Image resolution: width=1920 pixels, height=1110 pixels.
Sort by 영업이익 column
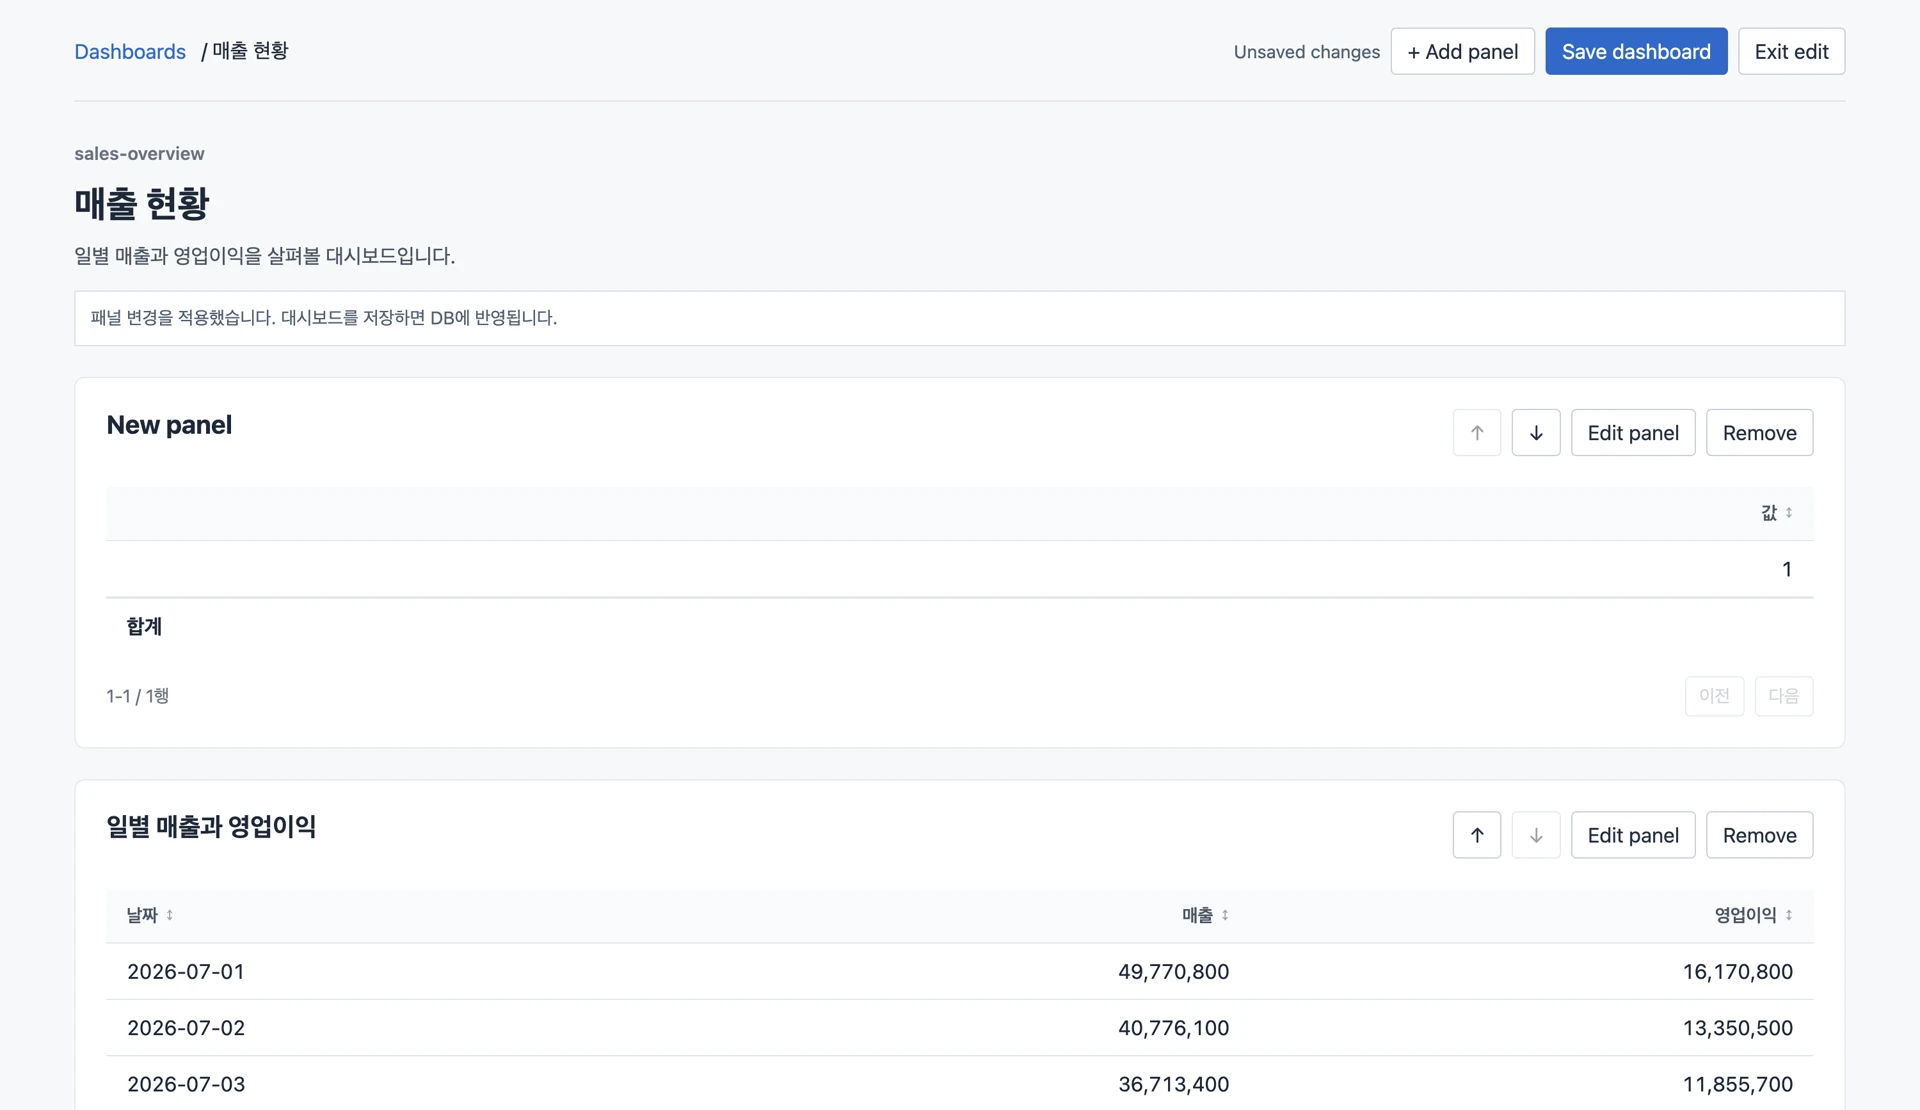pyautogui.click(x=1753, y=915)
